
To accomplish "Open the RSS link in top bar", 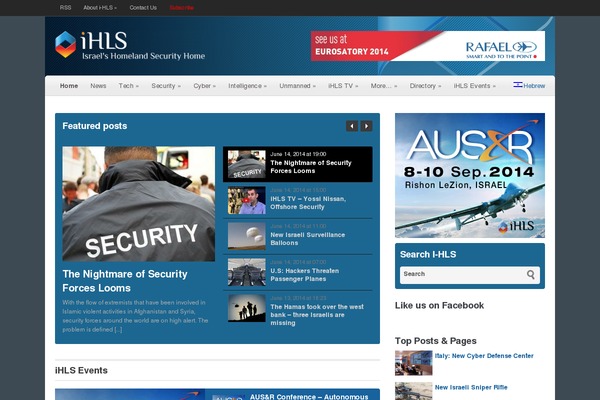I will click(65, 8).
